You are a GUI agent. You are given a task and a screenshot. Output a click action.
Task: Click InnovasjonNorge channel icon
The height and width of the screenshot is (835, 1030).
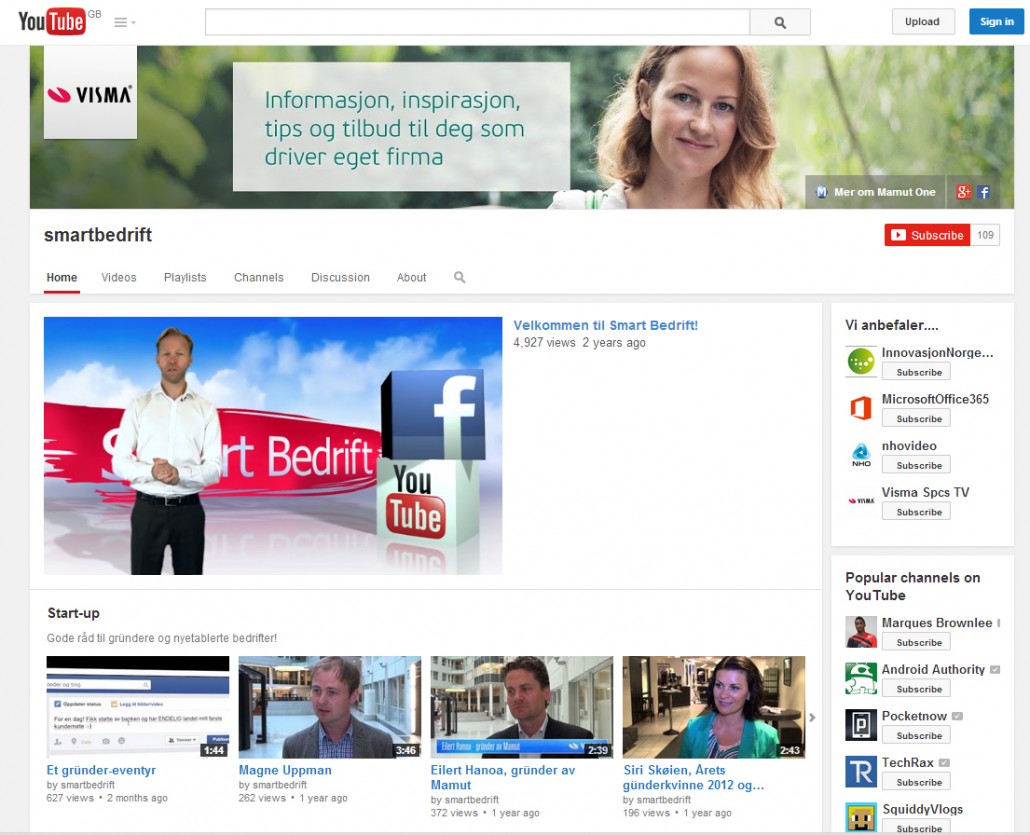861,362
